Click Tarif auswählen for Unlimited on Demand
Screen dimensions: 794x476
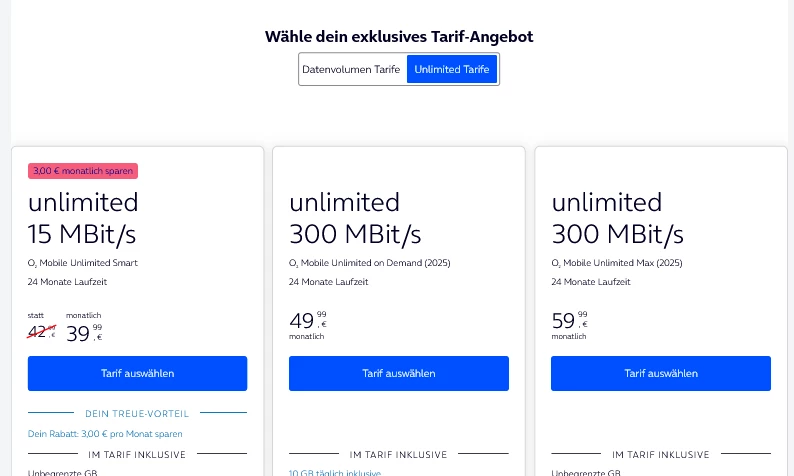399,373
